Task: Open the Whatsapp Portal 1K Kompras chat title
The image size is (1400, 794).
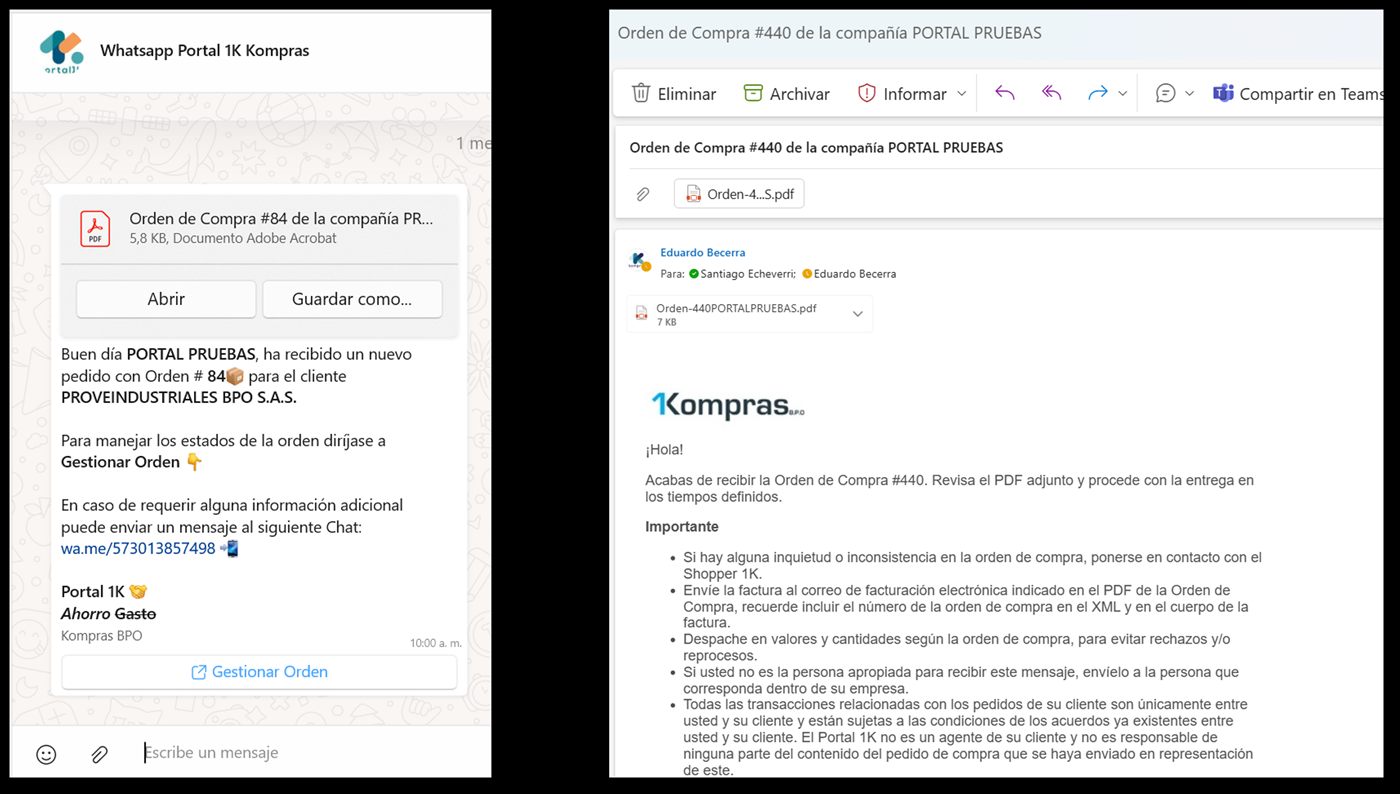Action: click(x=205, y=50)
